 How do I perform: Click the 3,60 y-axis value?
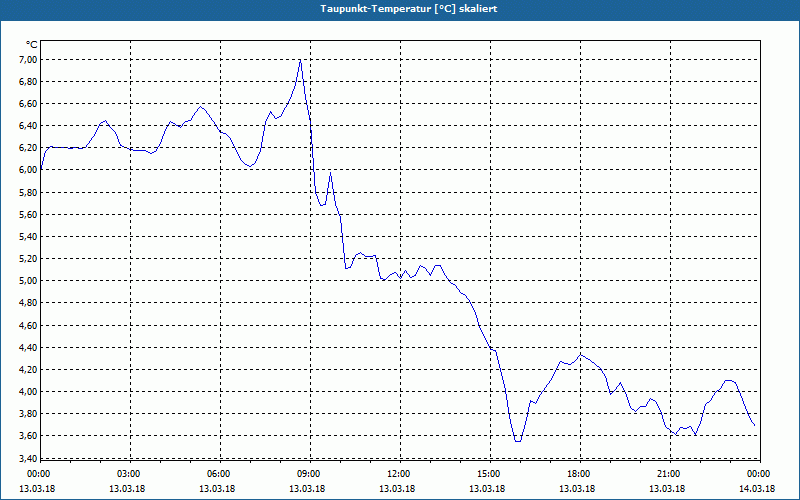coord(29,436)
